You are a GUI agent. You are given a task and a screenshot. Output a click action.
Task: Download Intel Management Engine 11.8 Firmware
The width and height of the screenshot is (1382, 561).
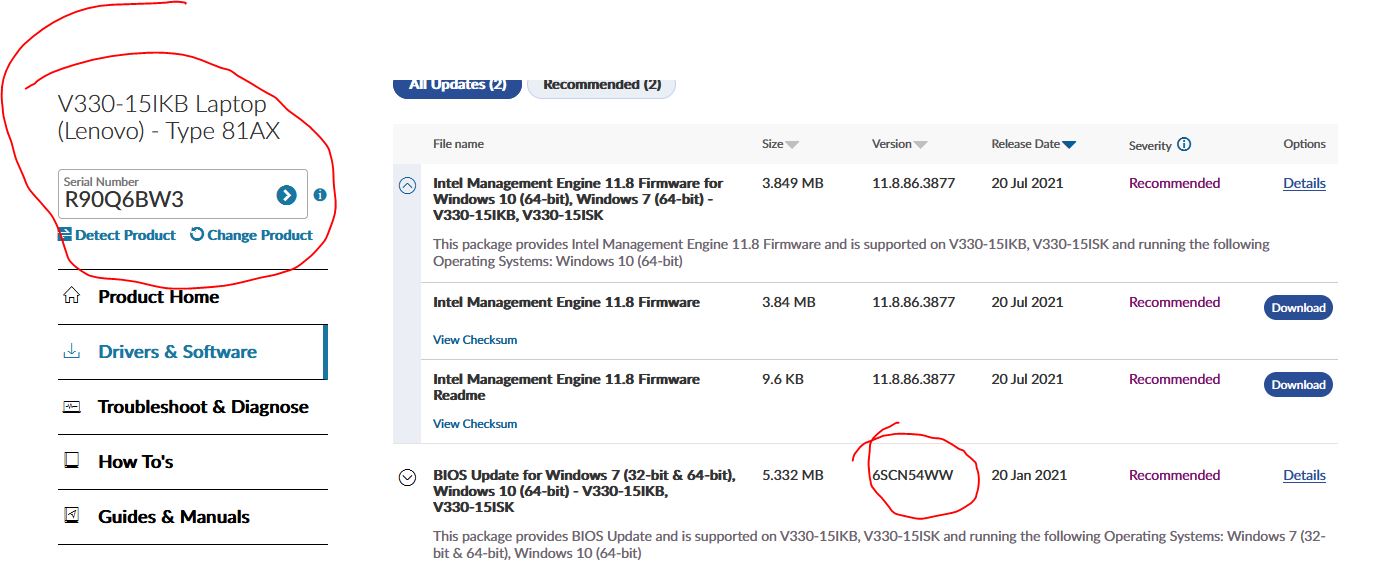(1298, 307)
